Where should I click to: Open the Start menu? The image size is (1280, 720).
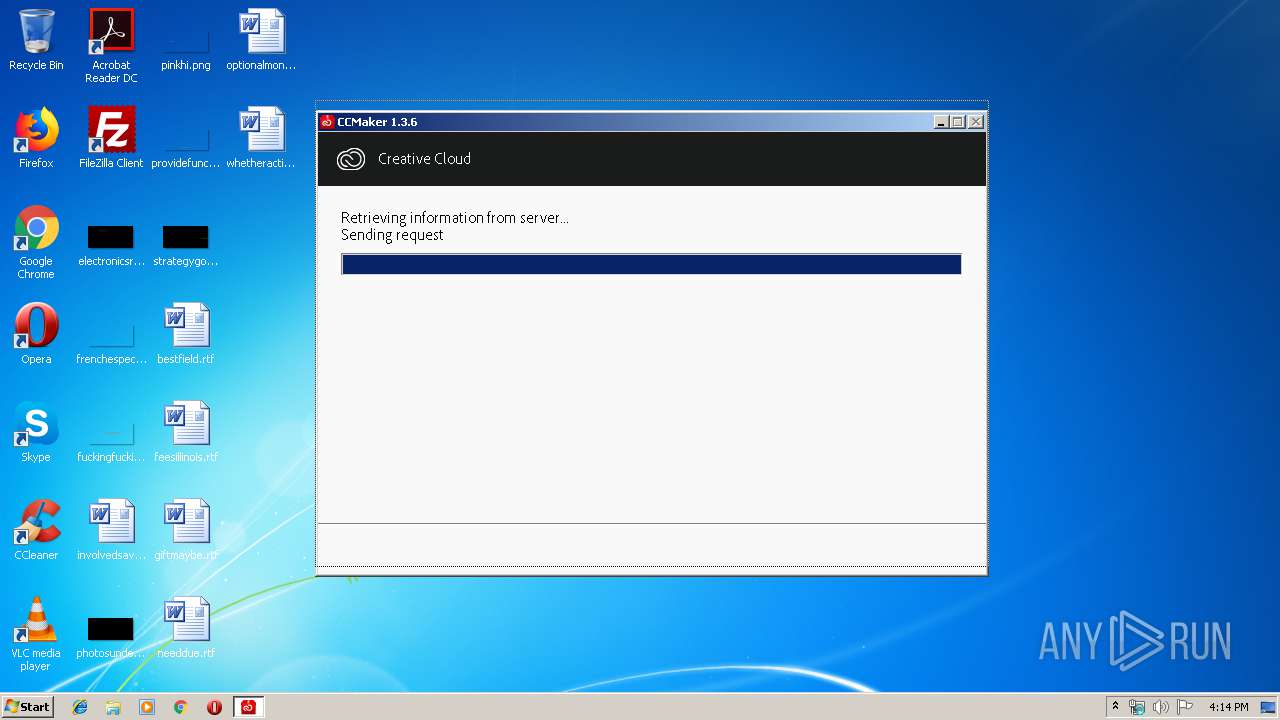tap(27, 707)
